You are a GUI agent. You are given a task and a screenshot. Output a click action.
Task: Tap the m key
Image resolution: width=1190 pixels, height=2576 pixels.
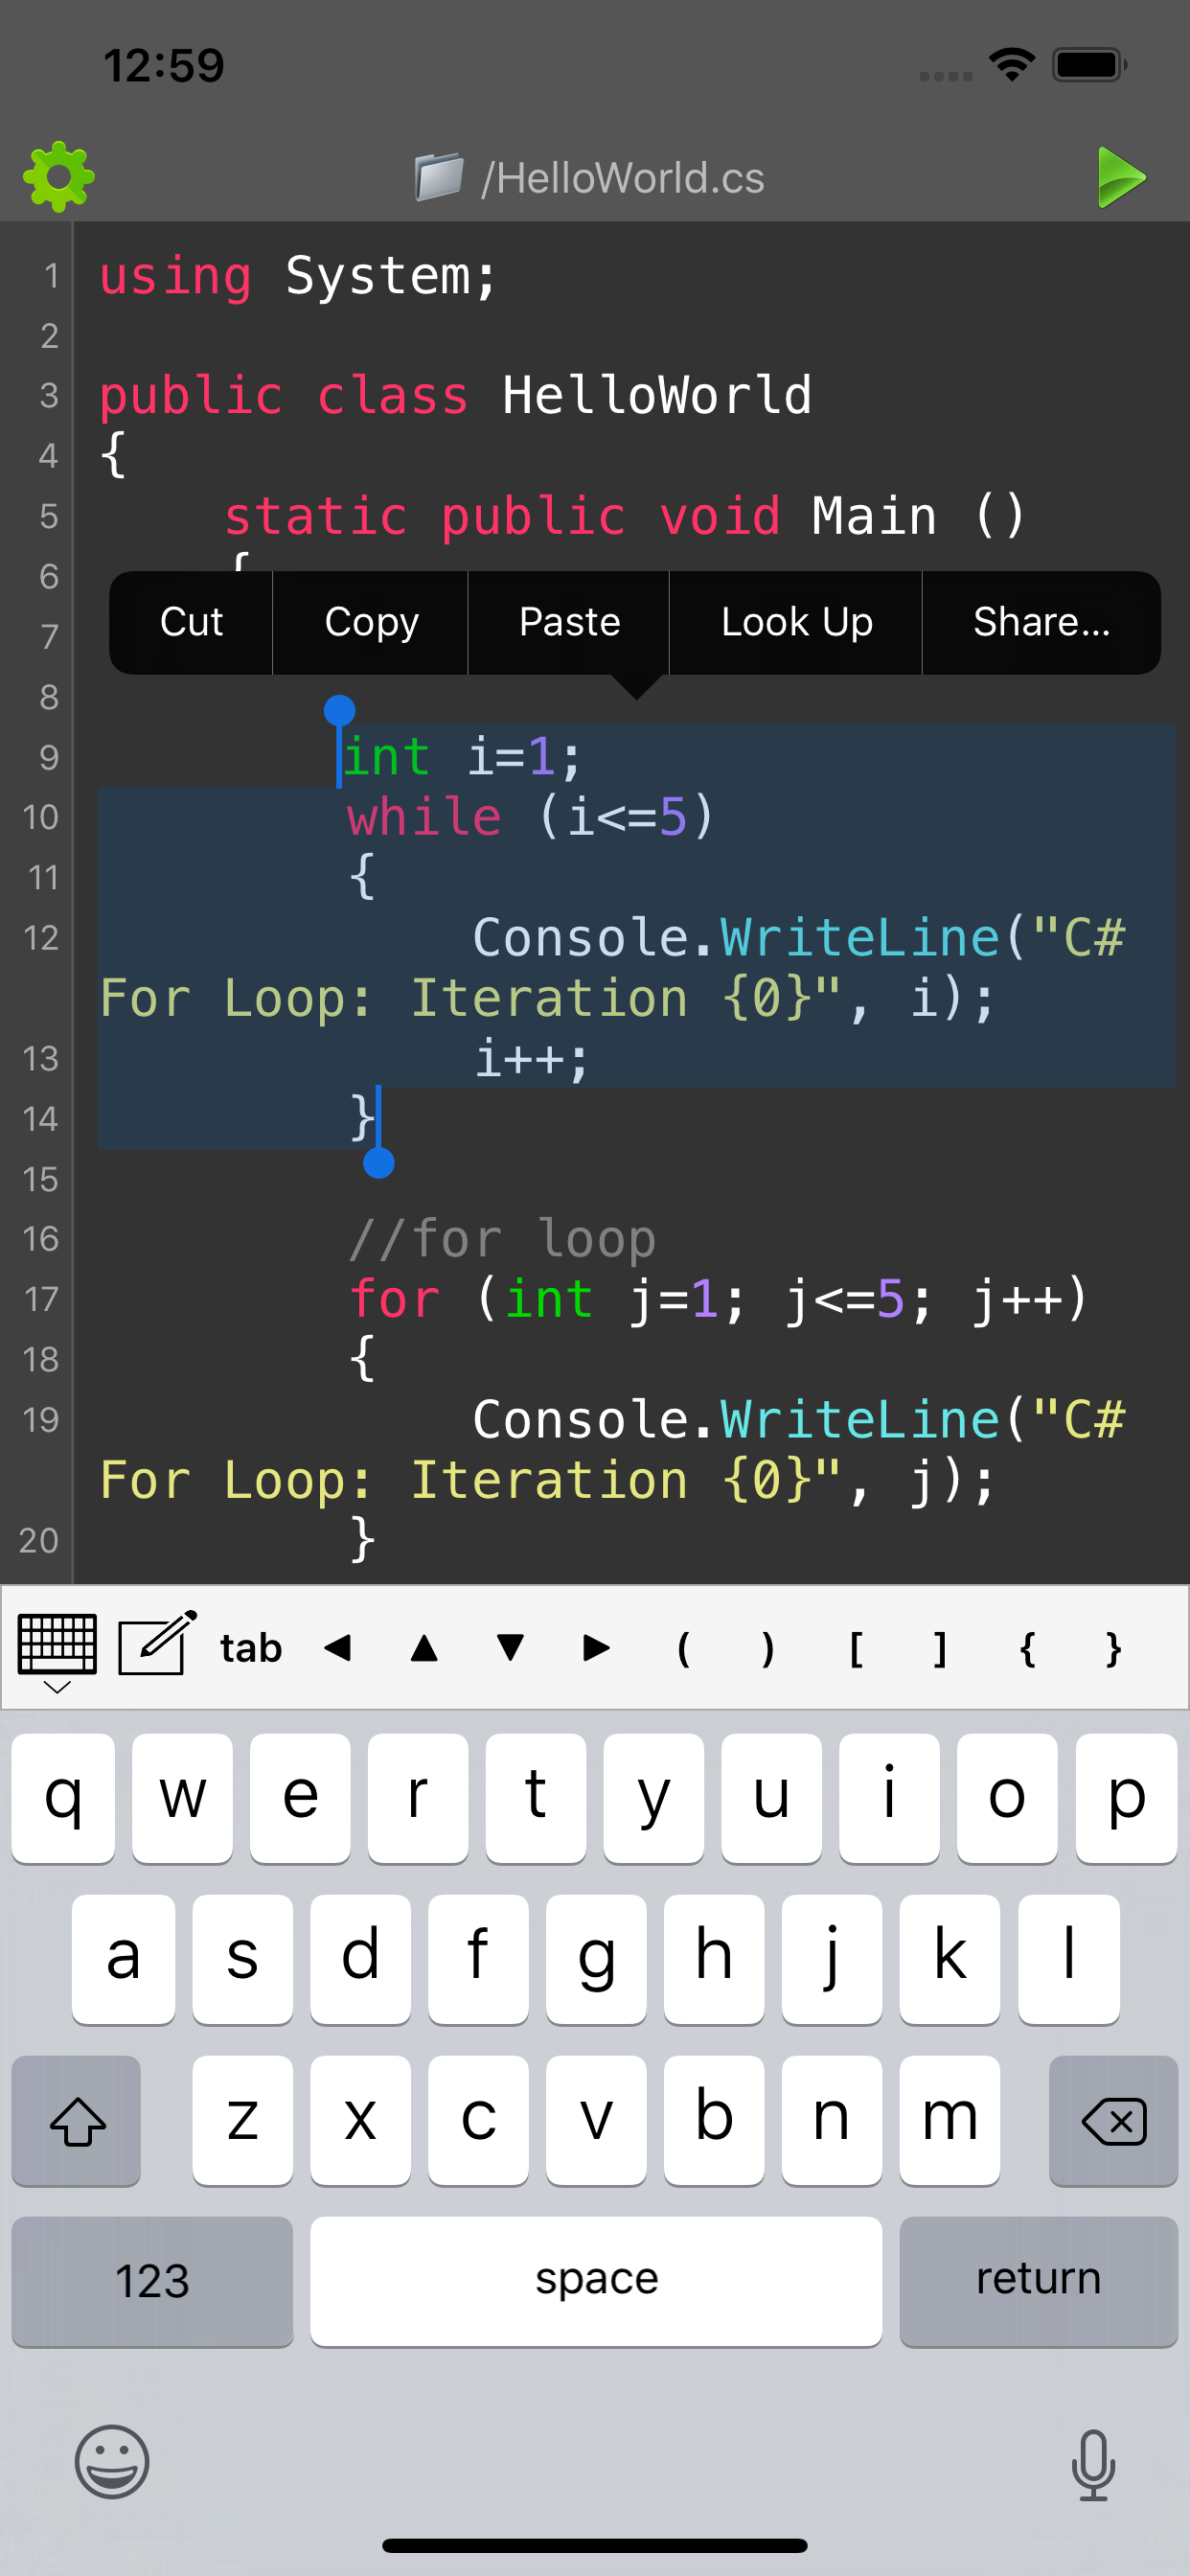click(x=949, y=2120)
